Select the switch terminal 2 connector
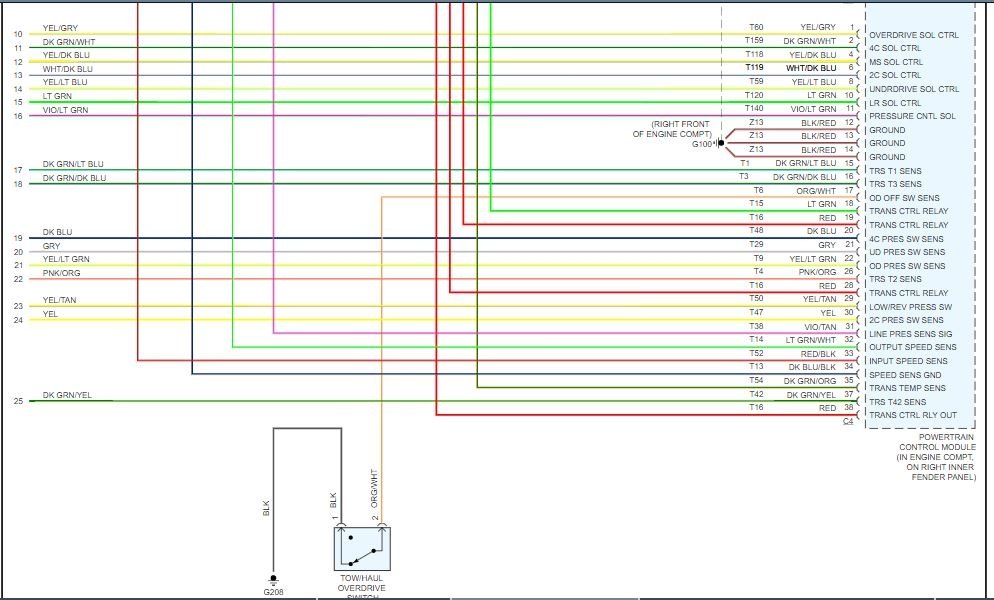This screenshot has height=600, width=994. [382, 526]
